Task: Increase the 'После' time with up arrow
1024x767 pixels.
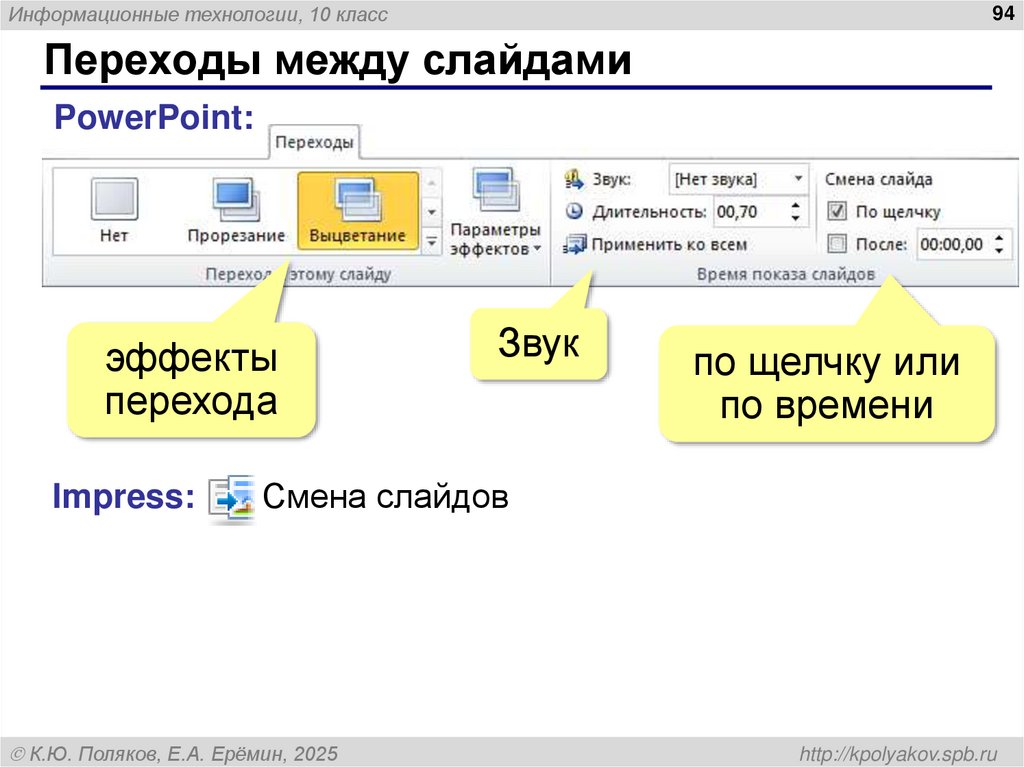Action: [999, 238]
